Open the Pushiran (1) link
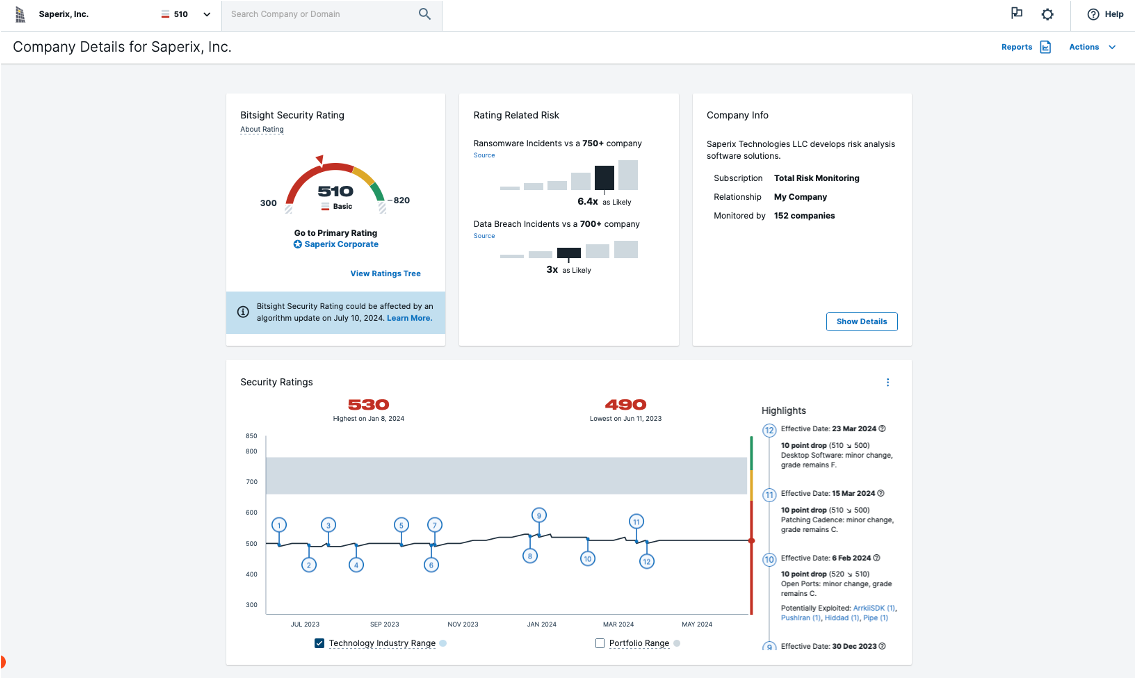 (801, 618)
